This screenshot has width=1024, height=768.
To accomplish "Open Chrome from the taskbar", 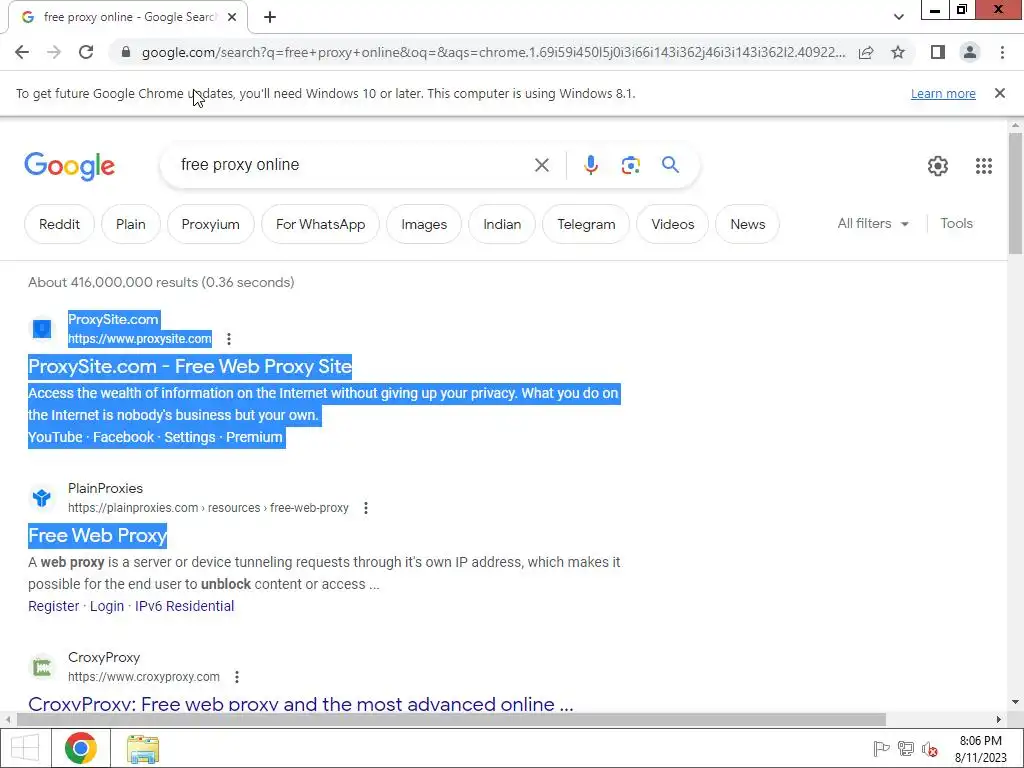I will (81, 748).
